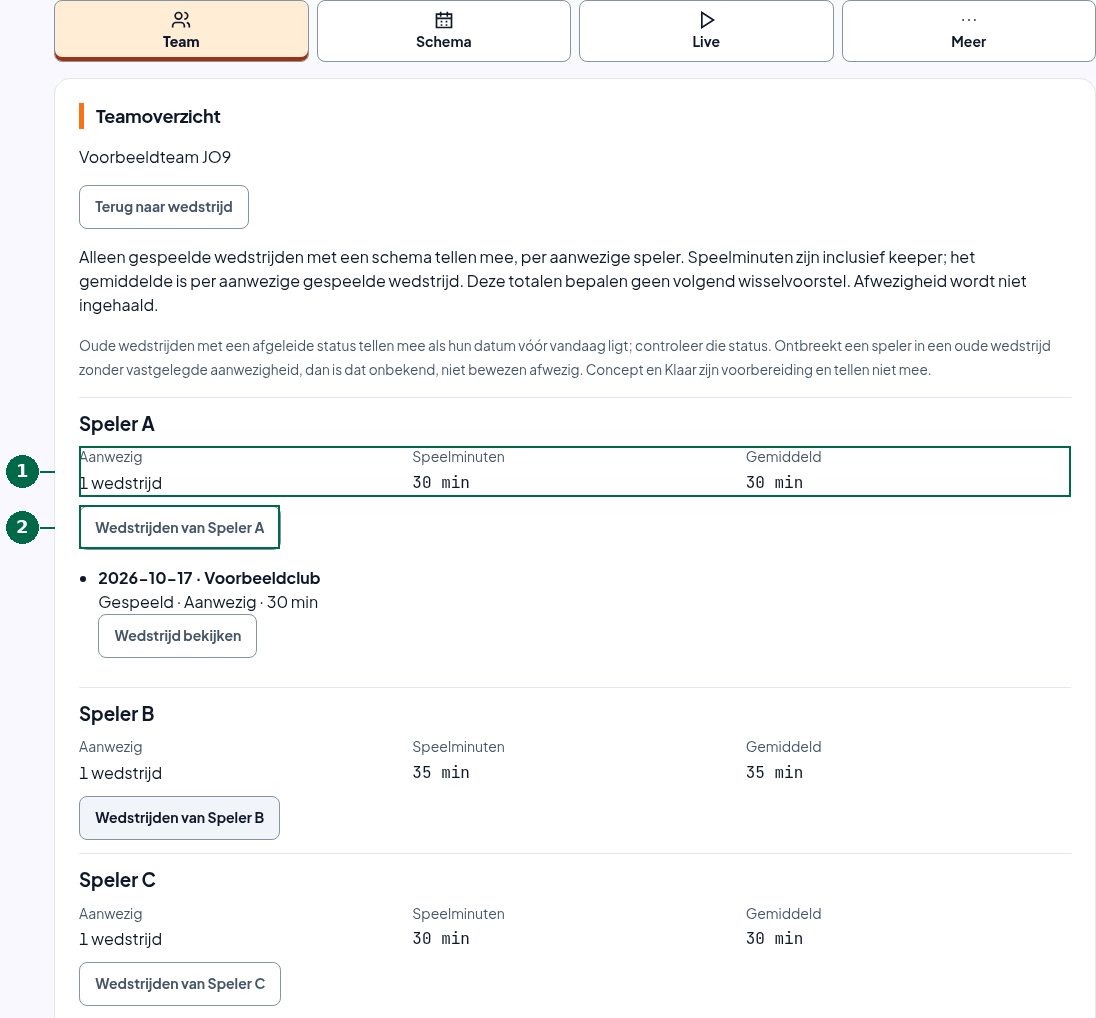
Task: Click the paragraph starting 'Alleen gespeelde wedstrijden'
Action: (553, 281)
